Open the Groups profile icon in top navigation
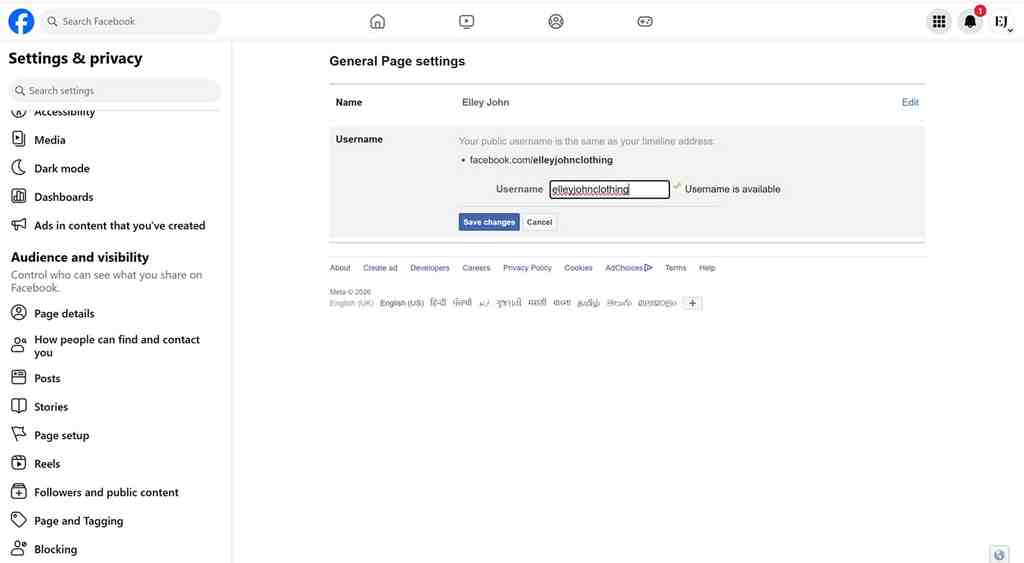Screen dimensions: 1024x563 pos(556,22)
